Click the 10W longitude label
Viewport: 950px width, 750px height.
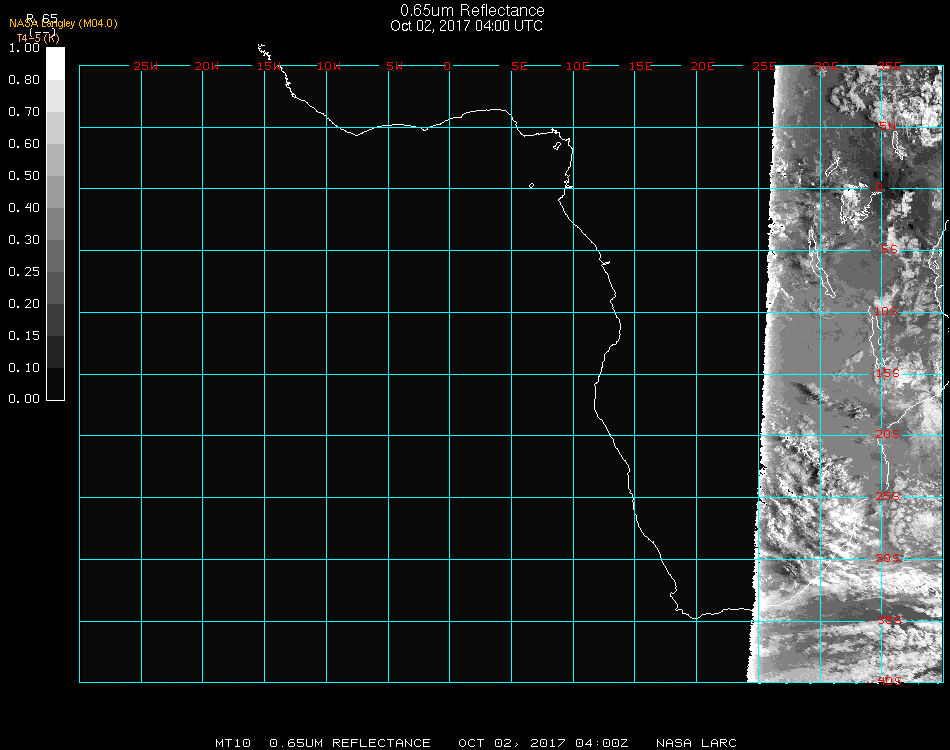329,66
